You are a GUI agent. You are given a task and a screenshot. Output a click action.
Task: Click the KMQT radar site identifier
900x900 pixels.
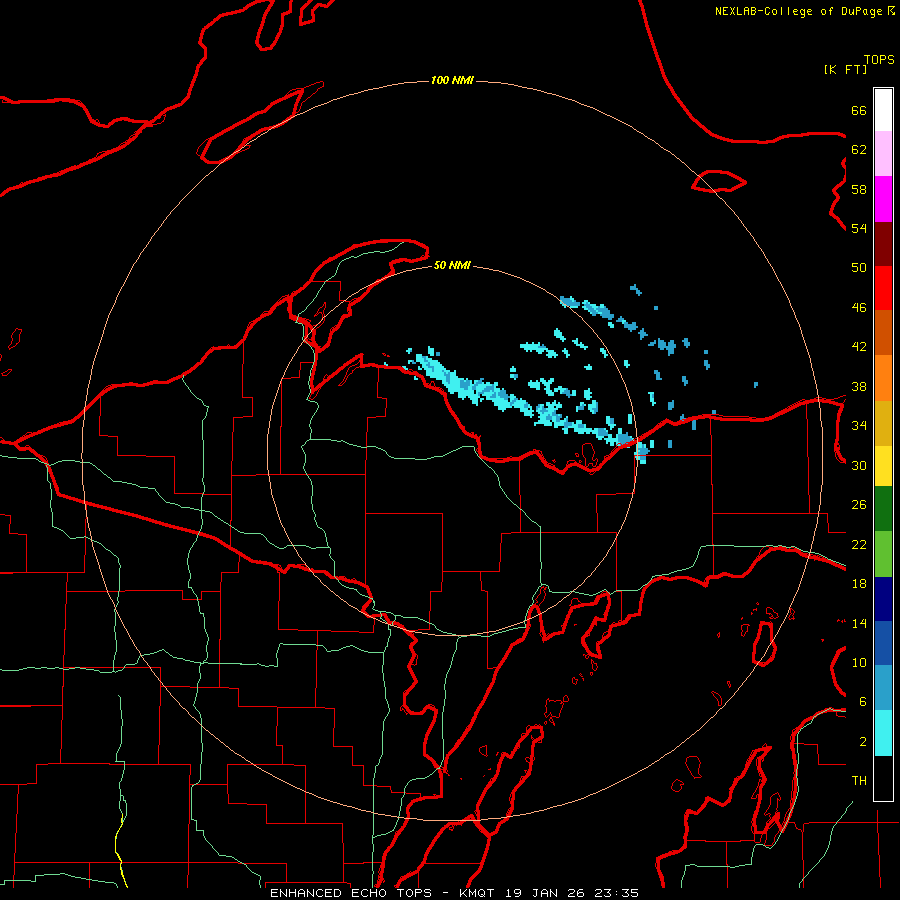tap(476, 893)
